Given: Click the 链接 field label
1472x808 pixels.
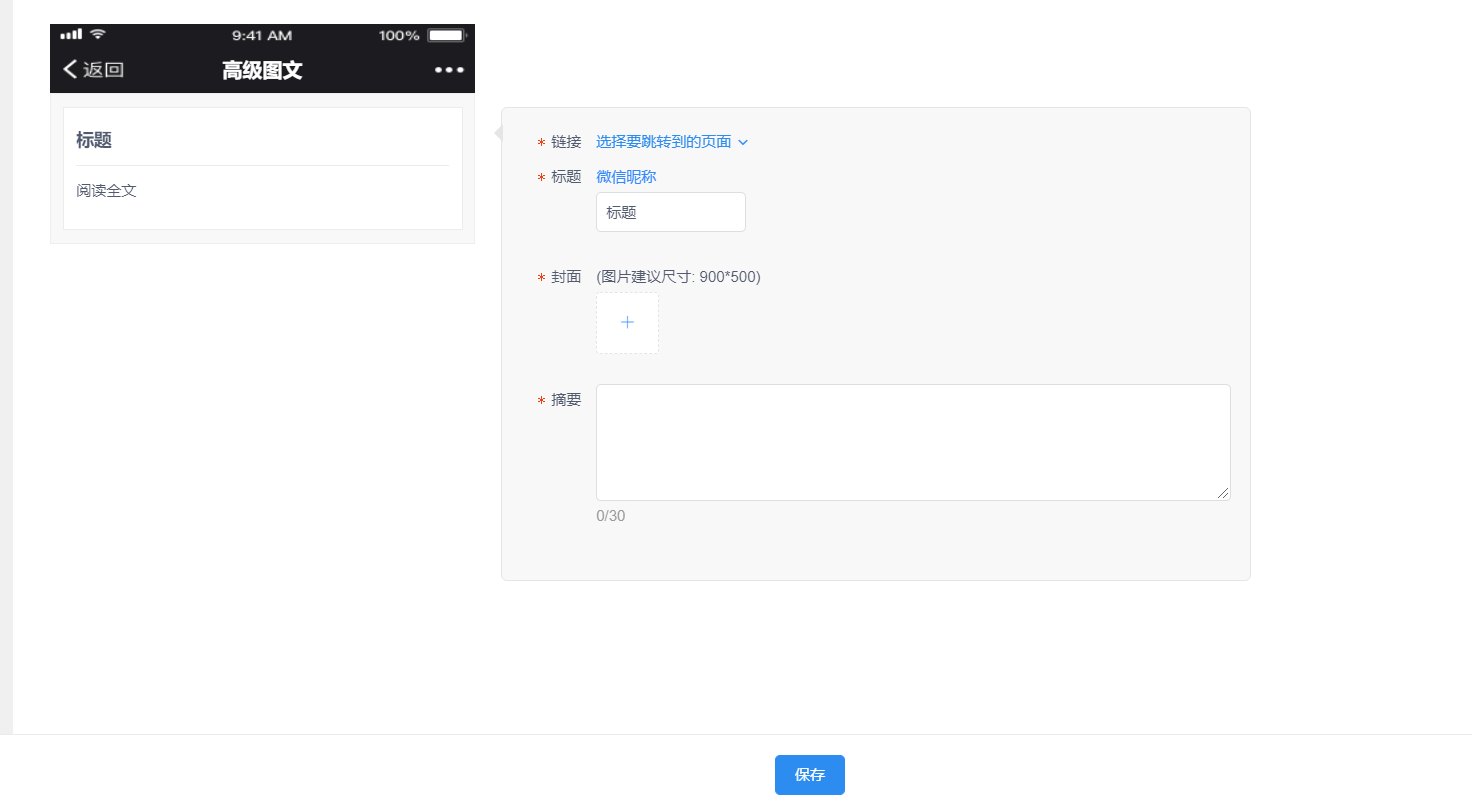Looking at the screenshot, I should coord(566,142).
